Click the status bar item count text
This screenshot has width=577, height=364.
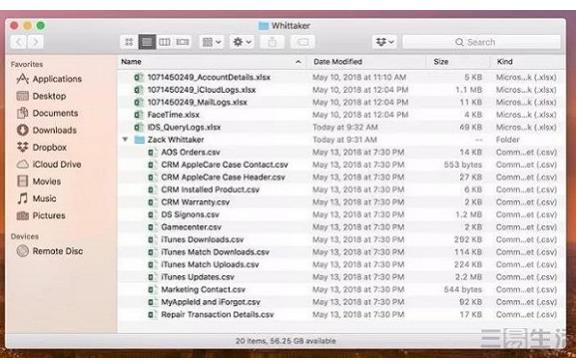click(x=286, y=341)
